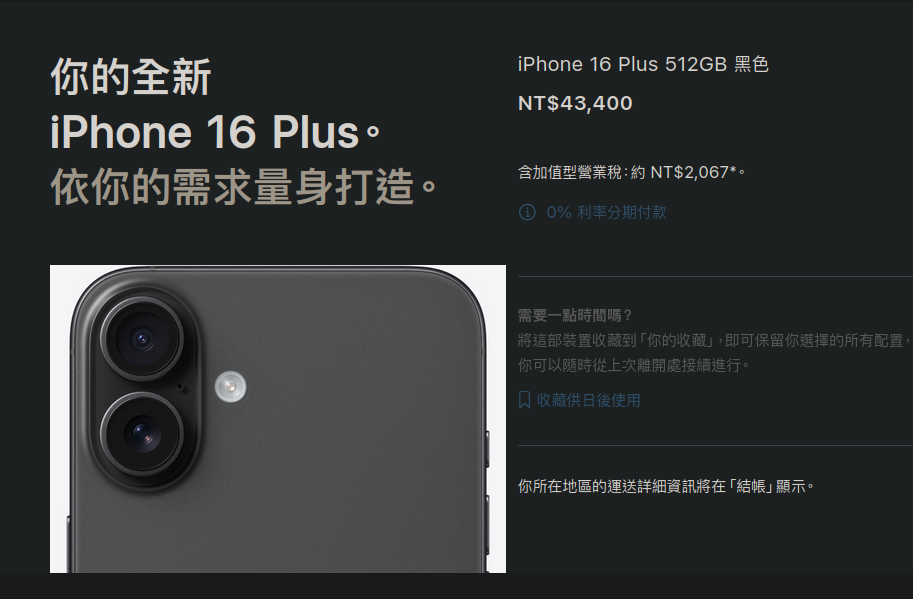Screen dimensions: 913x599
Task: Click the black iPhone 16 Plus product image
Action: point(278,419)
